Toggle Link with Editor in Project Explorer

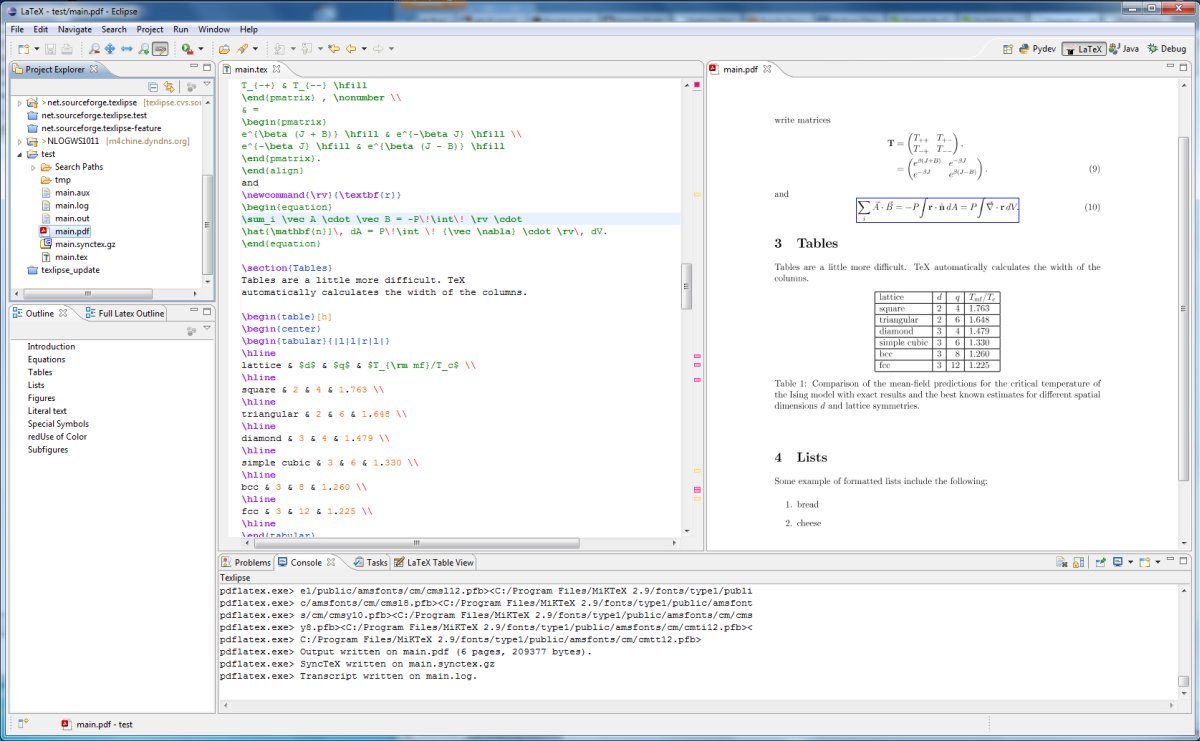(170, 87)
